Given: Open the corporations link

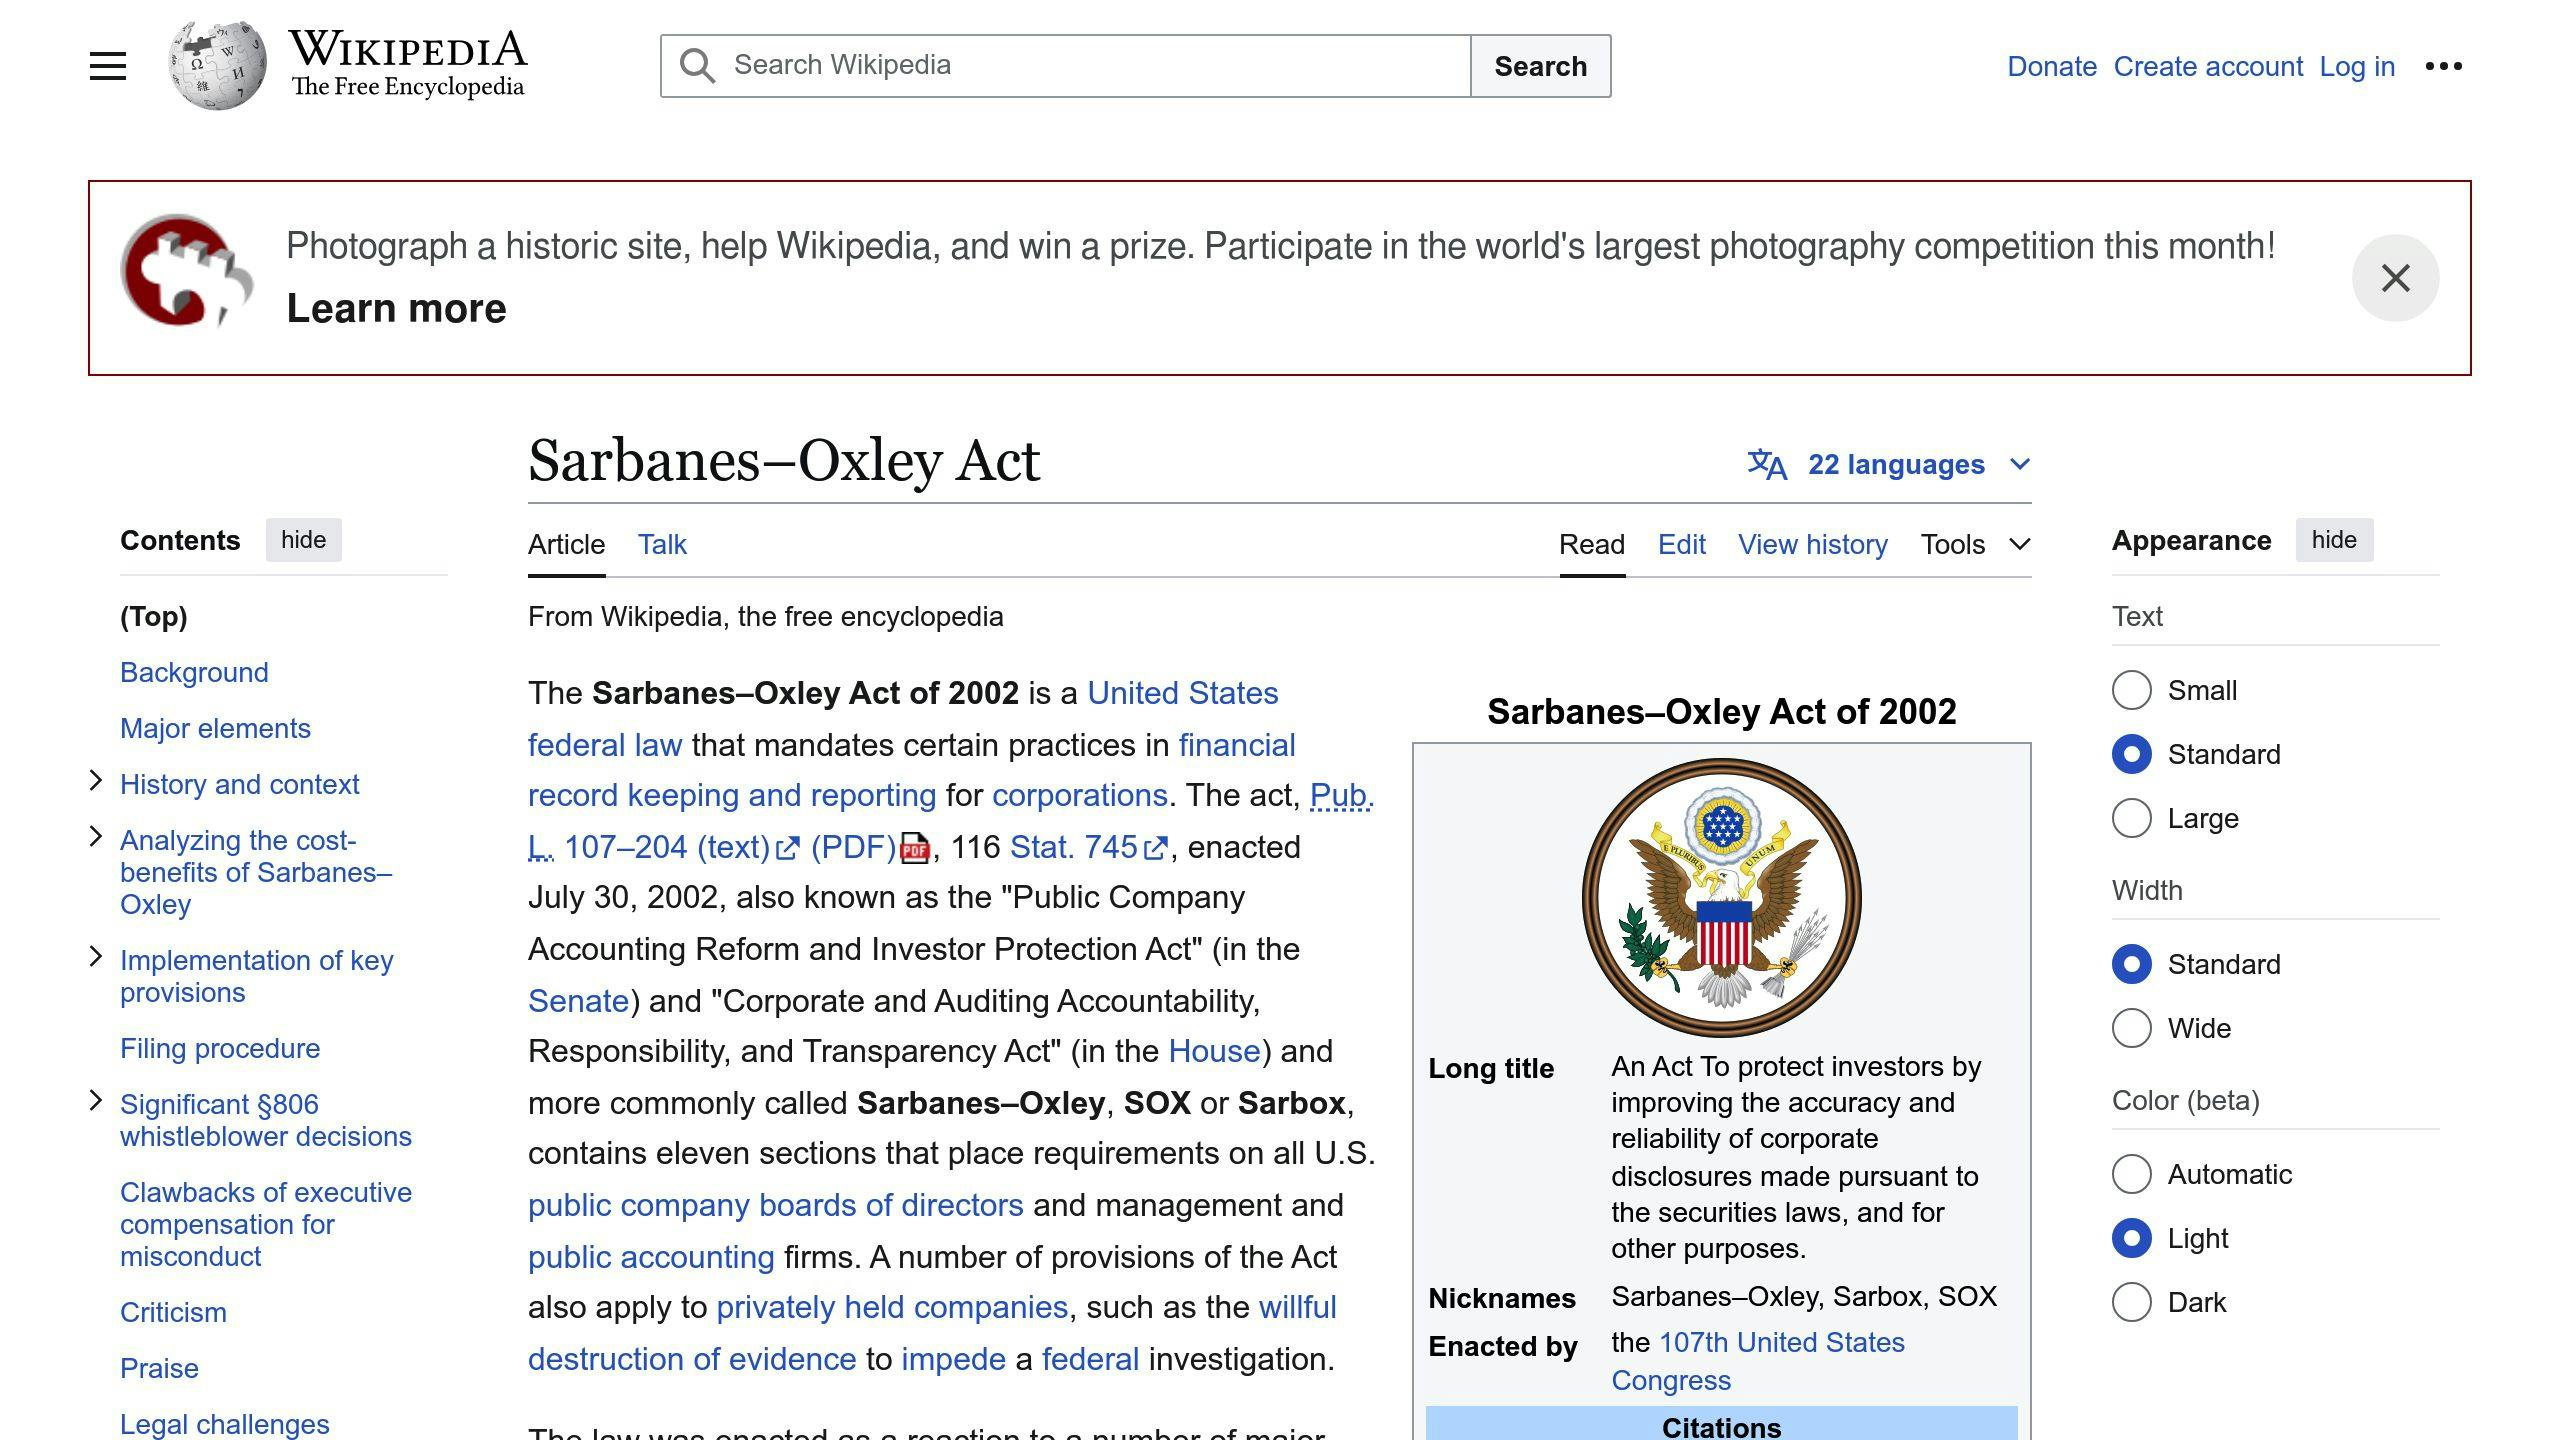Looking at the screenshot, I should (x=1080, y=795).
